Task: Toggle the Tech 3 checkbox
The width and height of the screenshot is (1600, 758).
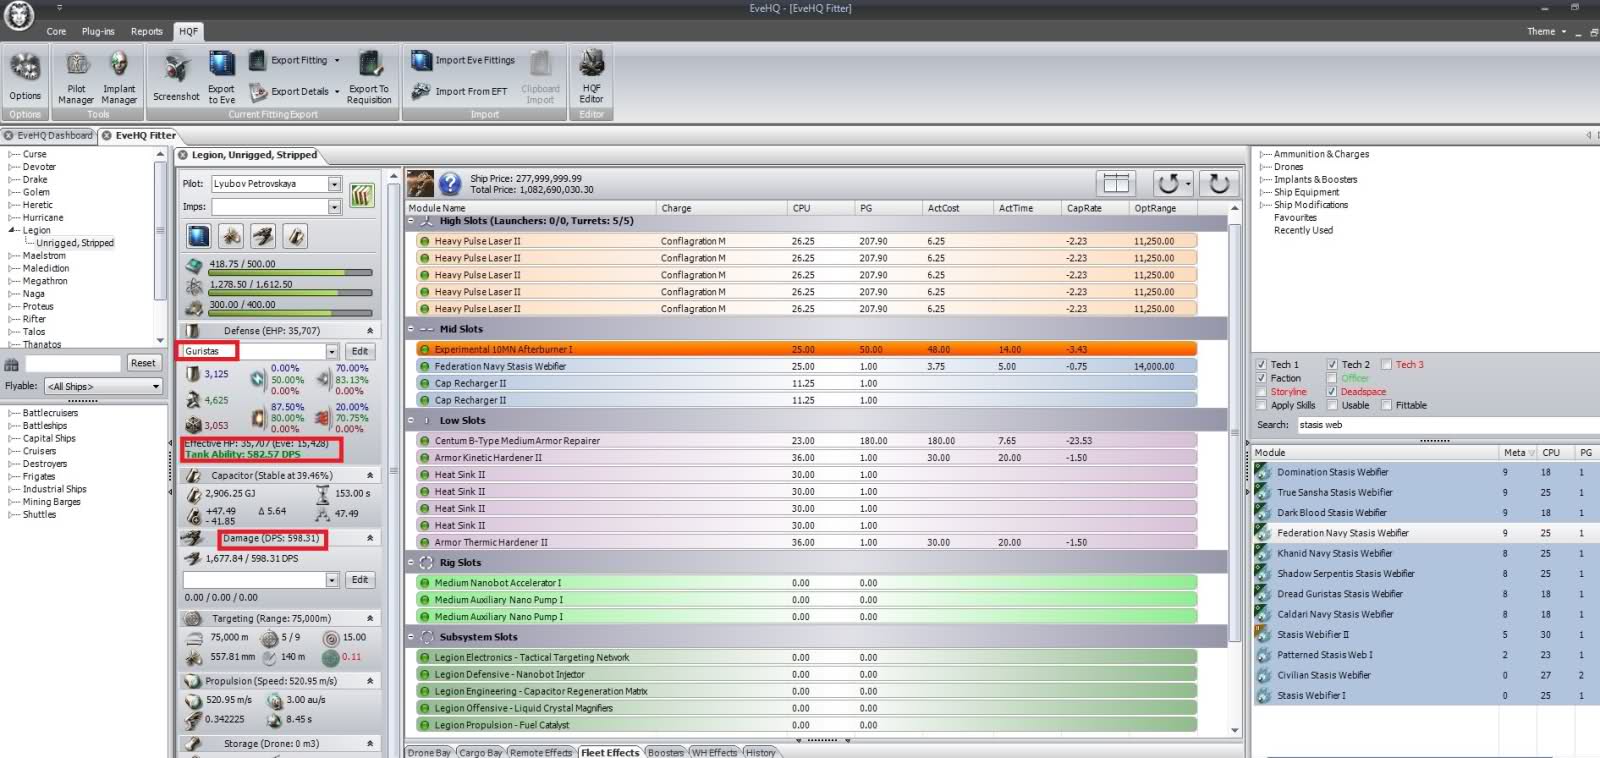Action: (1386, 365)
